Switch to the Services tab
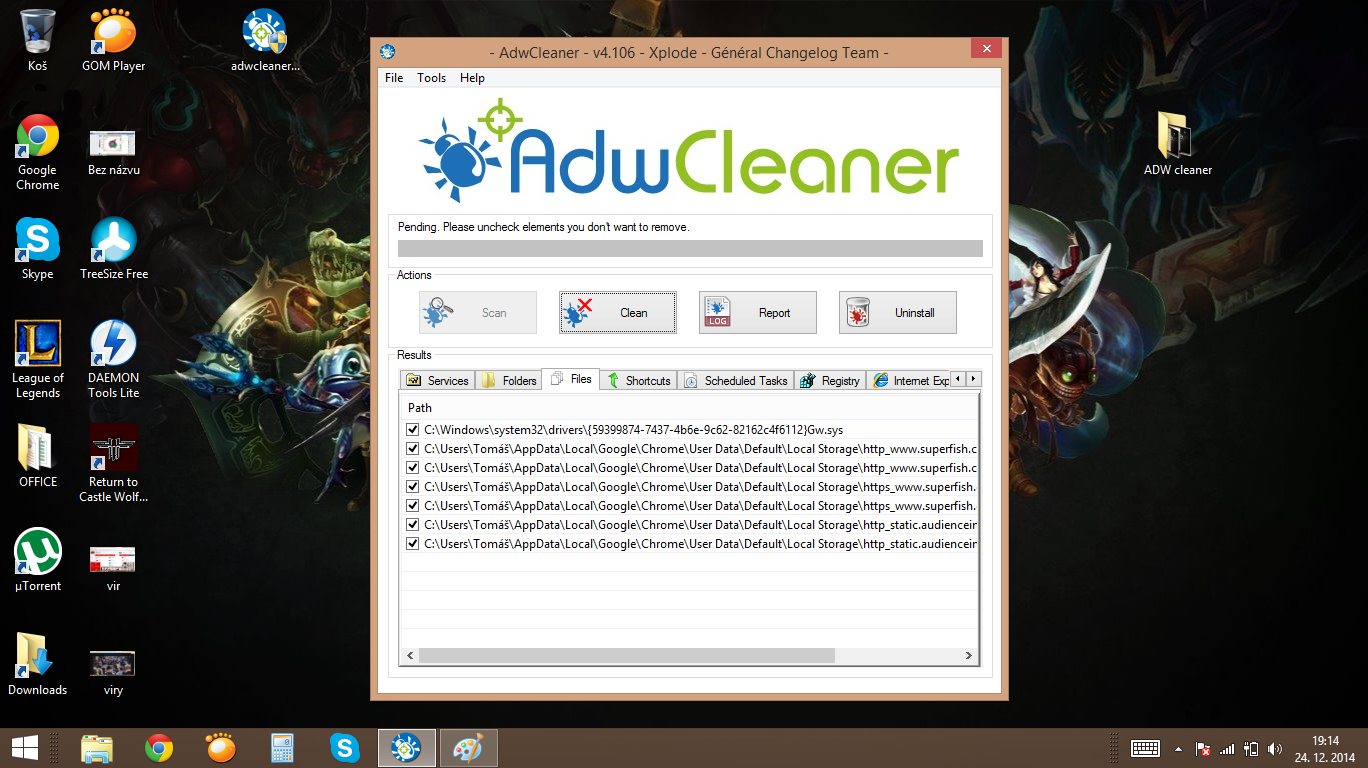 [437, 380]
